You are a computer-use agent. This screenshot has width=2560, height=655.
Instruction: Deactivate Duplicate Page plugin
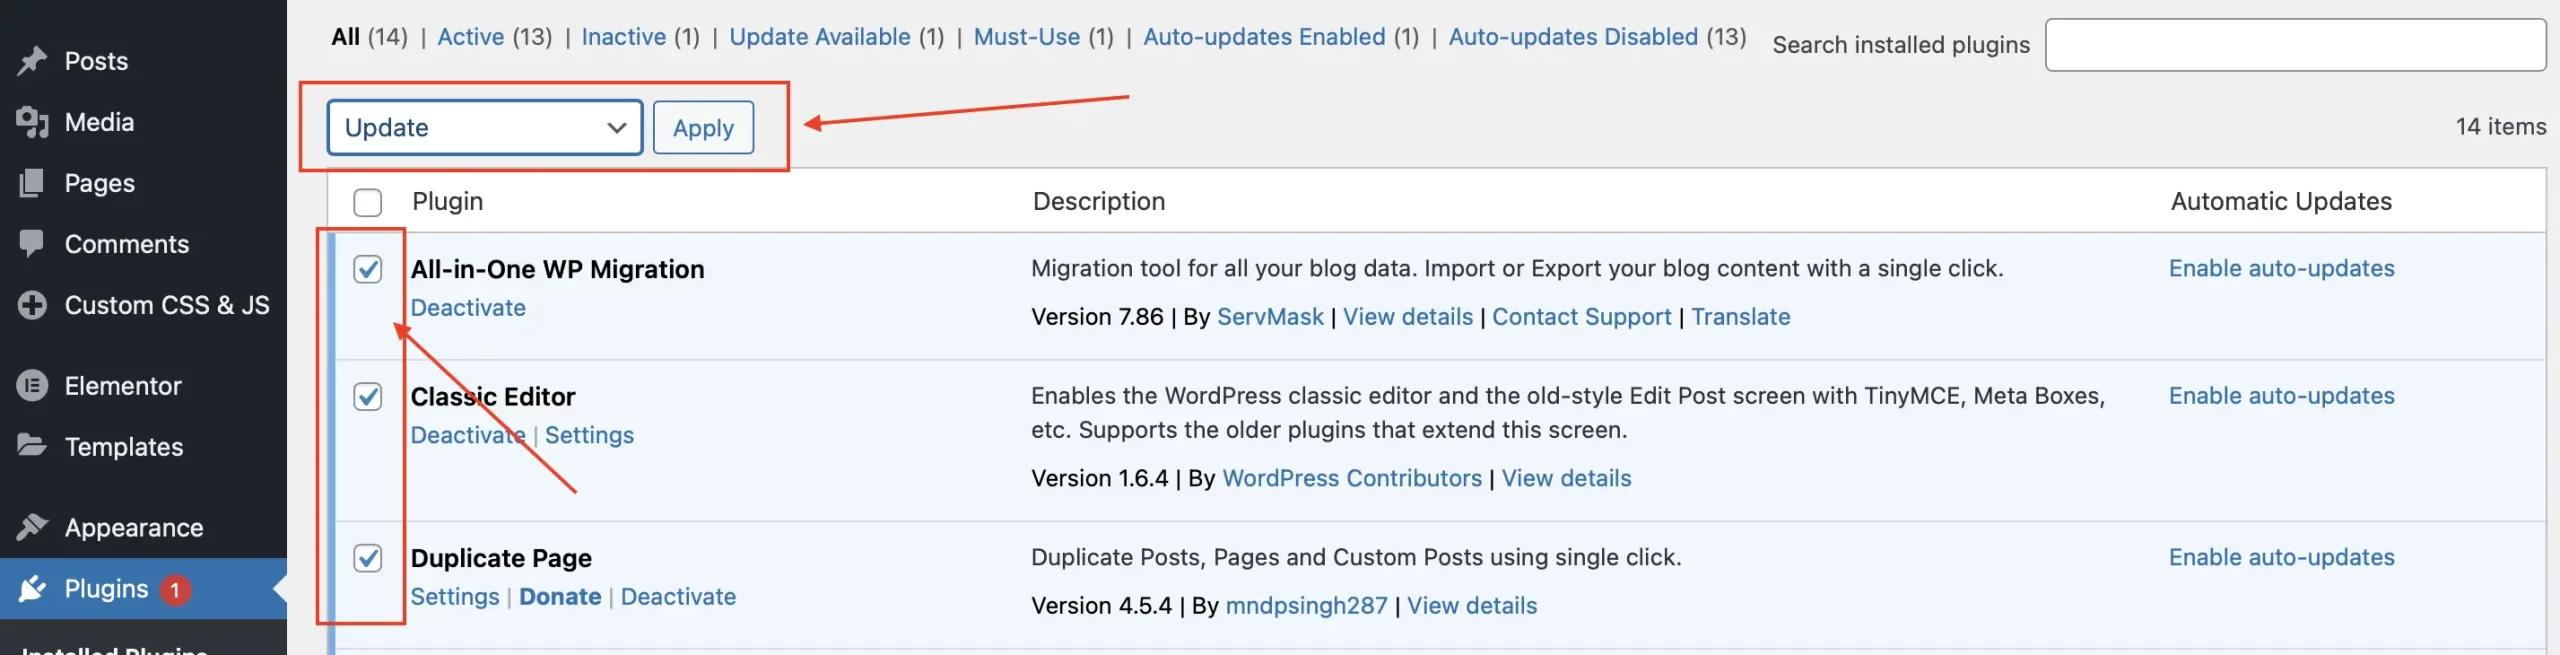(x=678, y=597)
